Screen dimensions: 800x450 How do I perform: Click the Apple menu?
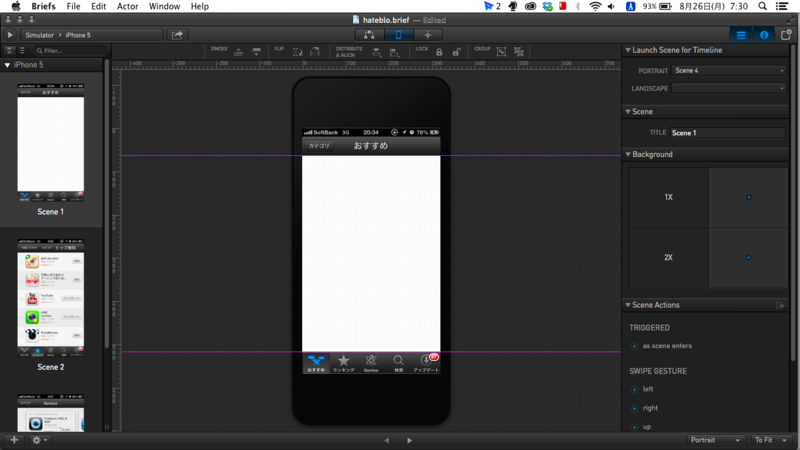click(x=16, y=6)
